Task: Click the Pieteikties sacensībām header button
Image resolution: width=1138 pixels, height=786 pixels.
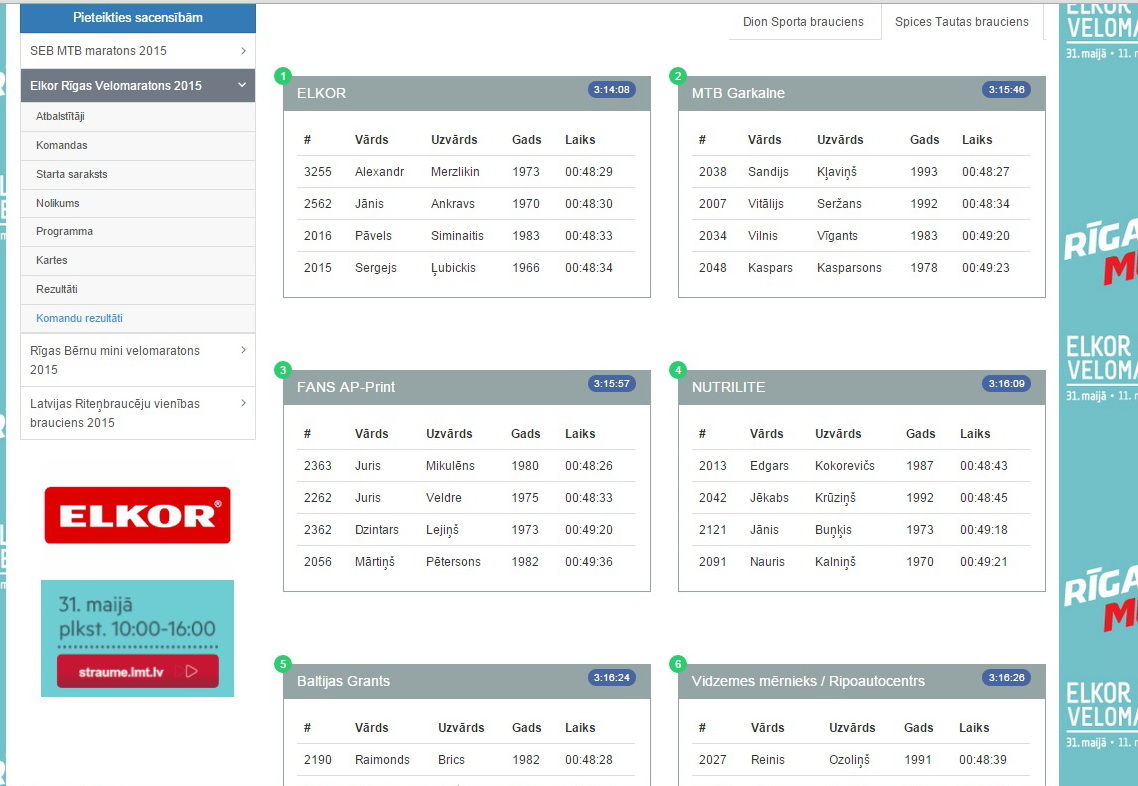Action: 138,18
